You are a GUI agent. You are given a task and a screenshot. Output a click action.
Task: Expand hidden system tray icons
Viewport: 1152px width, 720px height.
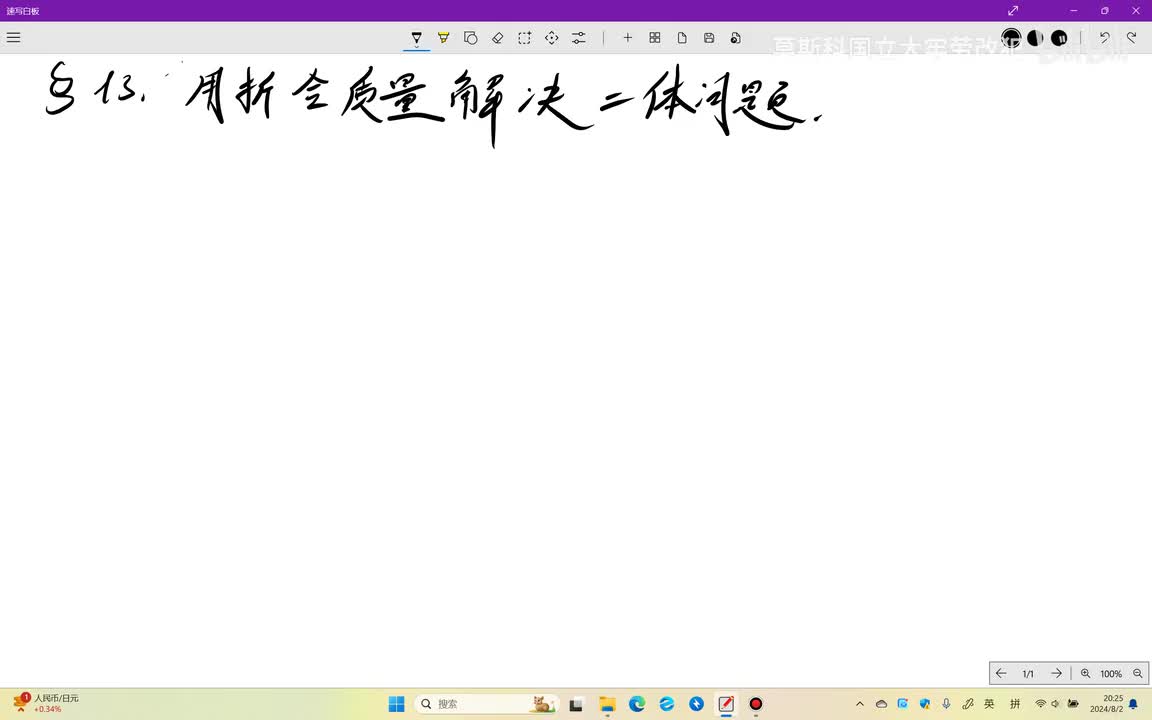860,704
